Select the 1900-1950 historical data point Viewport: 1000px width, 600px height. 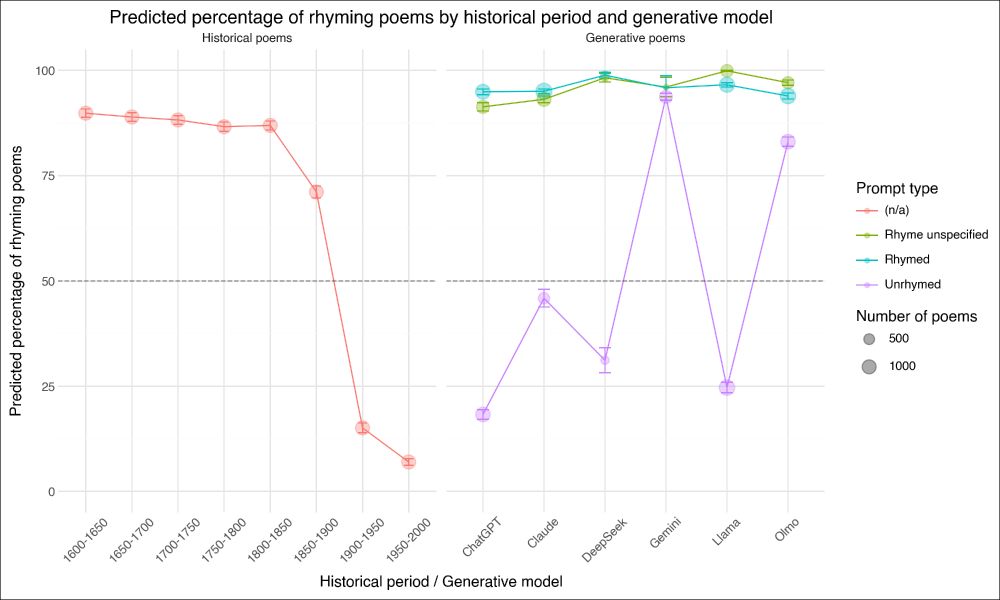pos(362,428)
